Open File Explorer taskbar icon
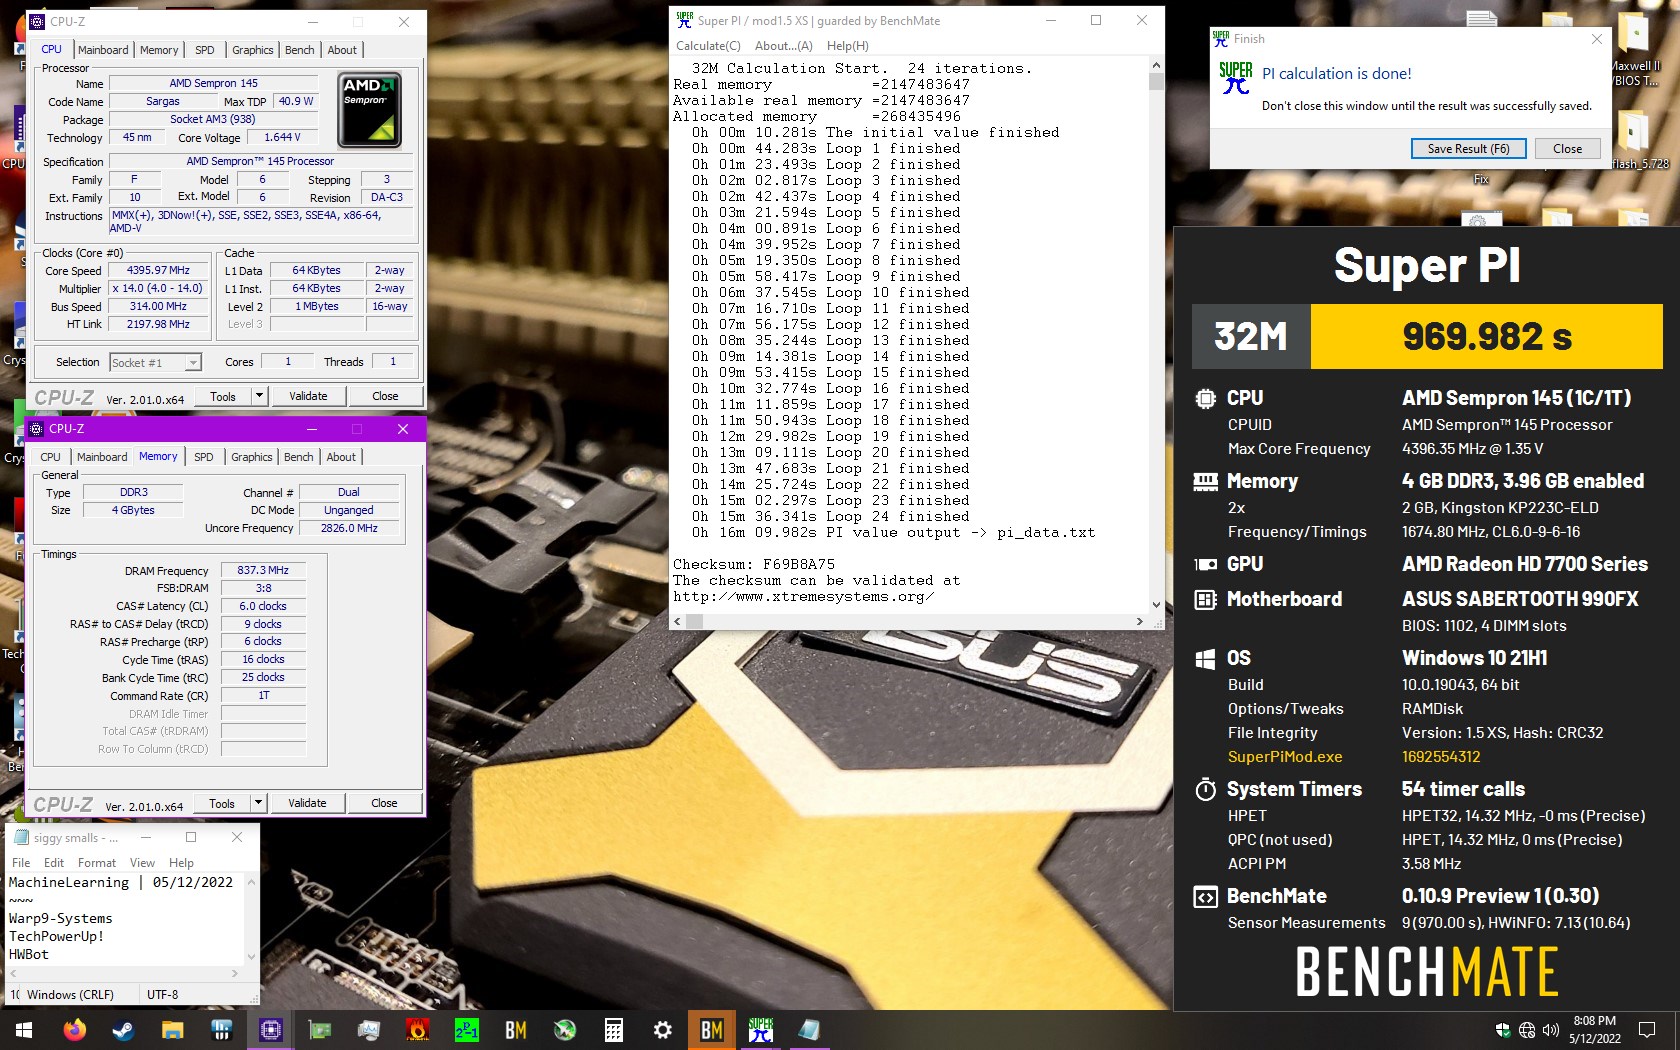 pyautogui.click(x=172, y=1030)
